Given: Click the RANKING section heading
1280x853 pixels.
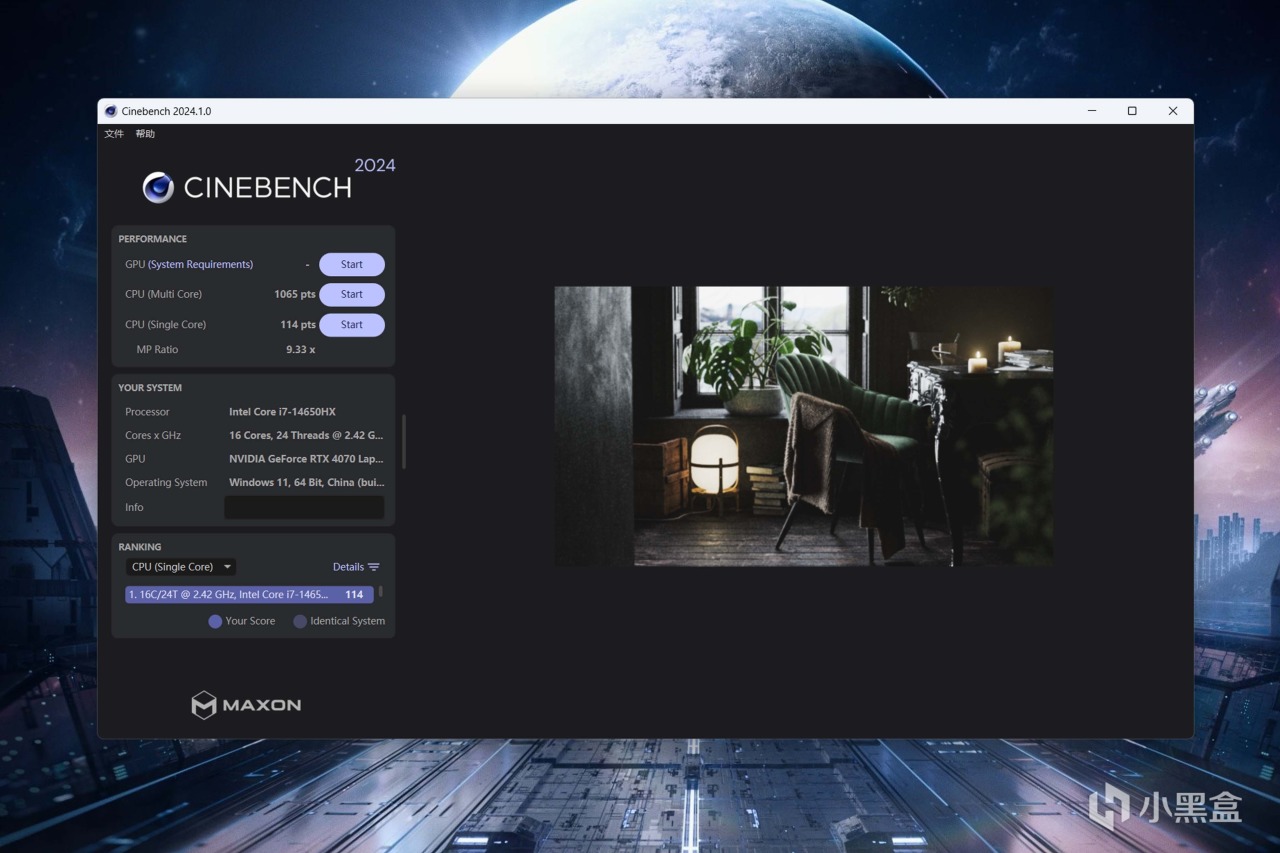Looking at the screenshot, I should [140, 547].
